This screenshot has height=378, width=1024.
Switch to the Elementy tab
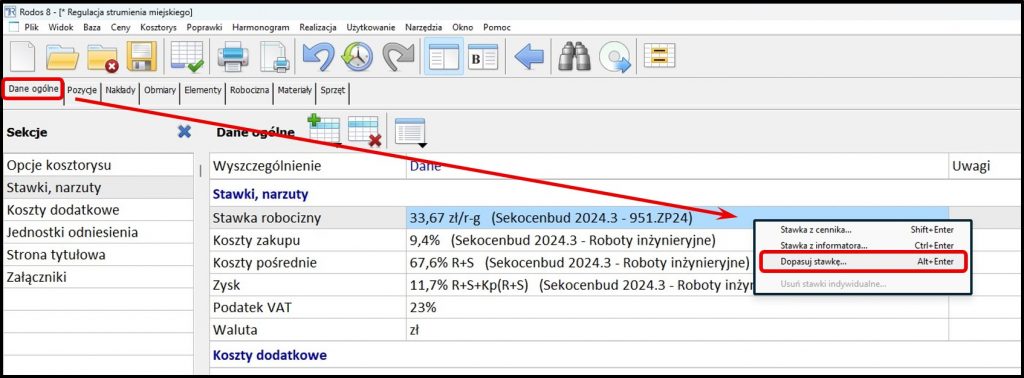[202, 90]
